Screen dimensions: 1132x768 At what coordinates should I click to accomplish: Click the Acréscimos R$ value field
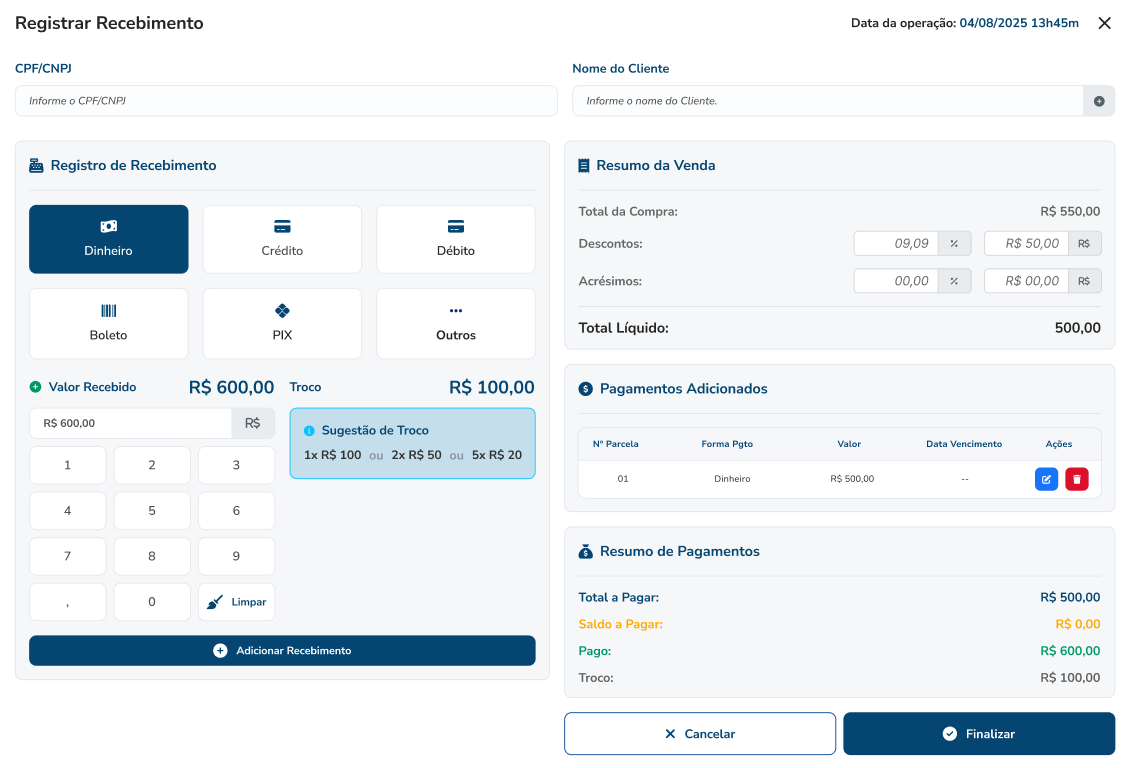(1026, 281)
